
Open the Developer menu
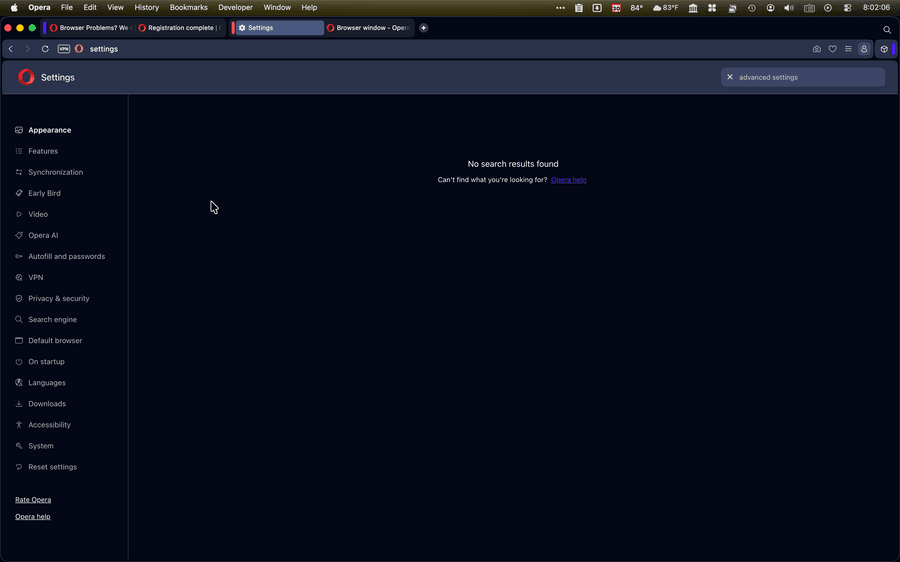tap(235, 7)
